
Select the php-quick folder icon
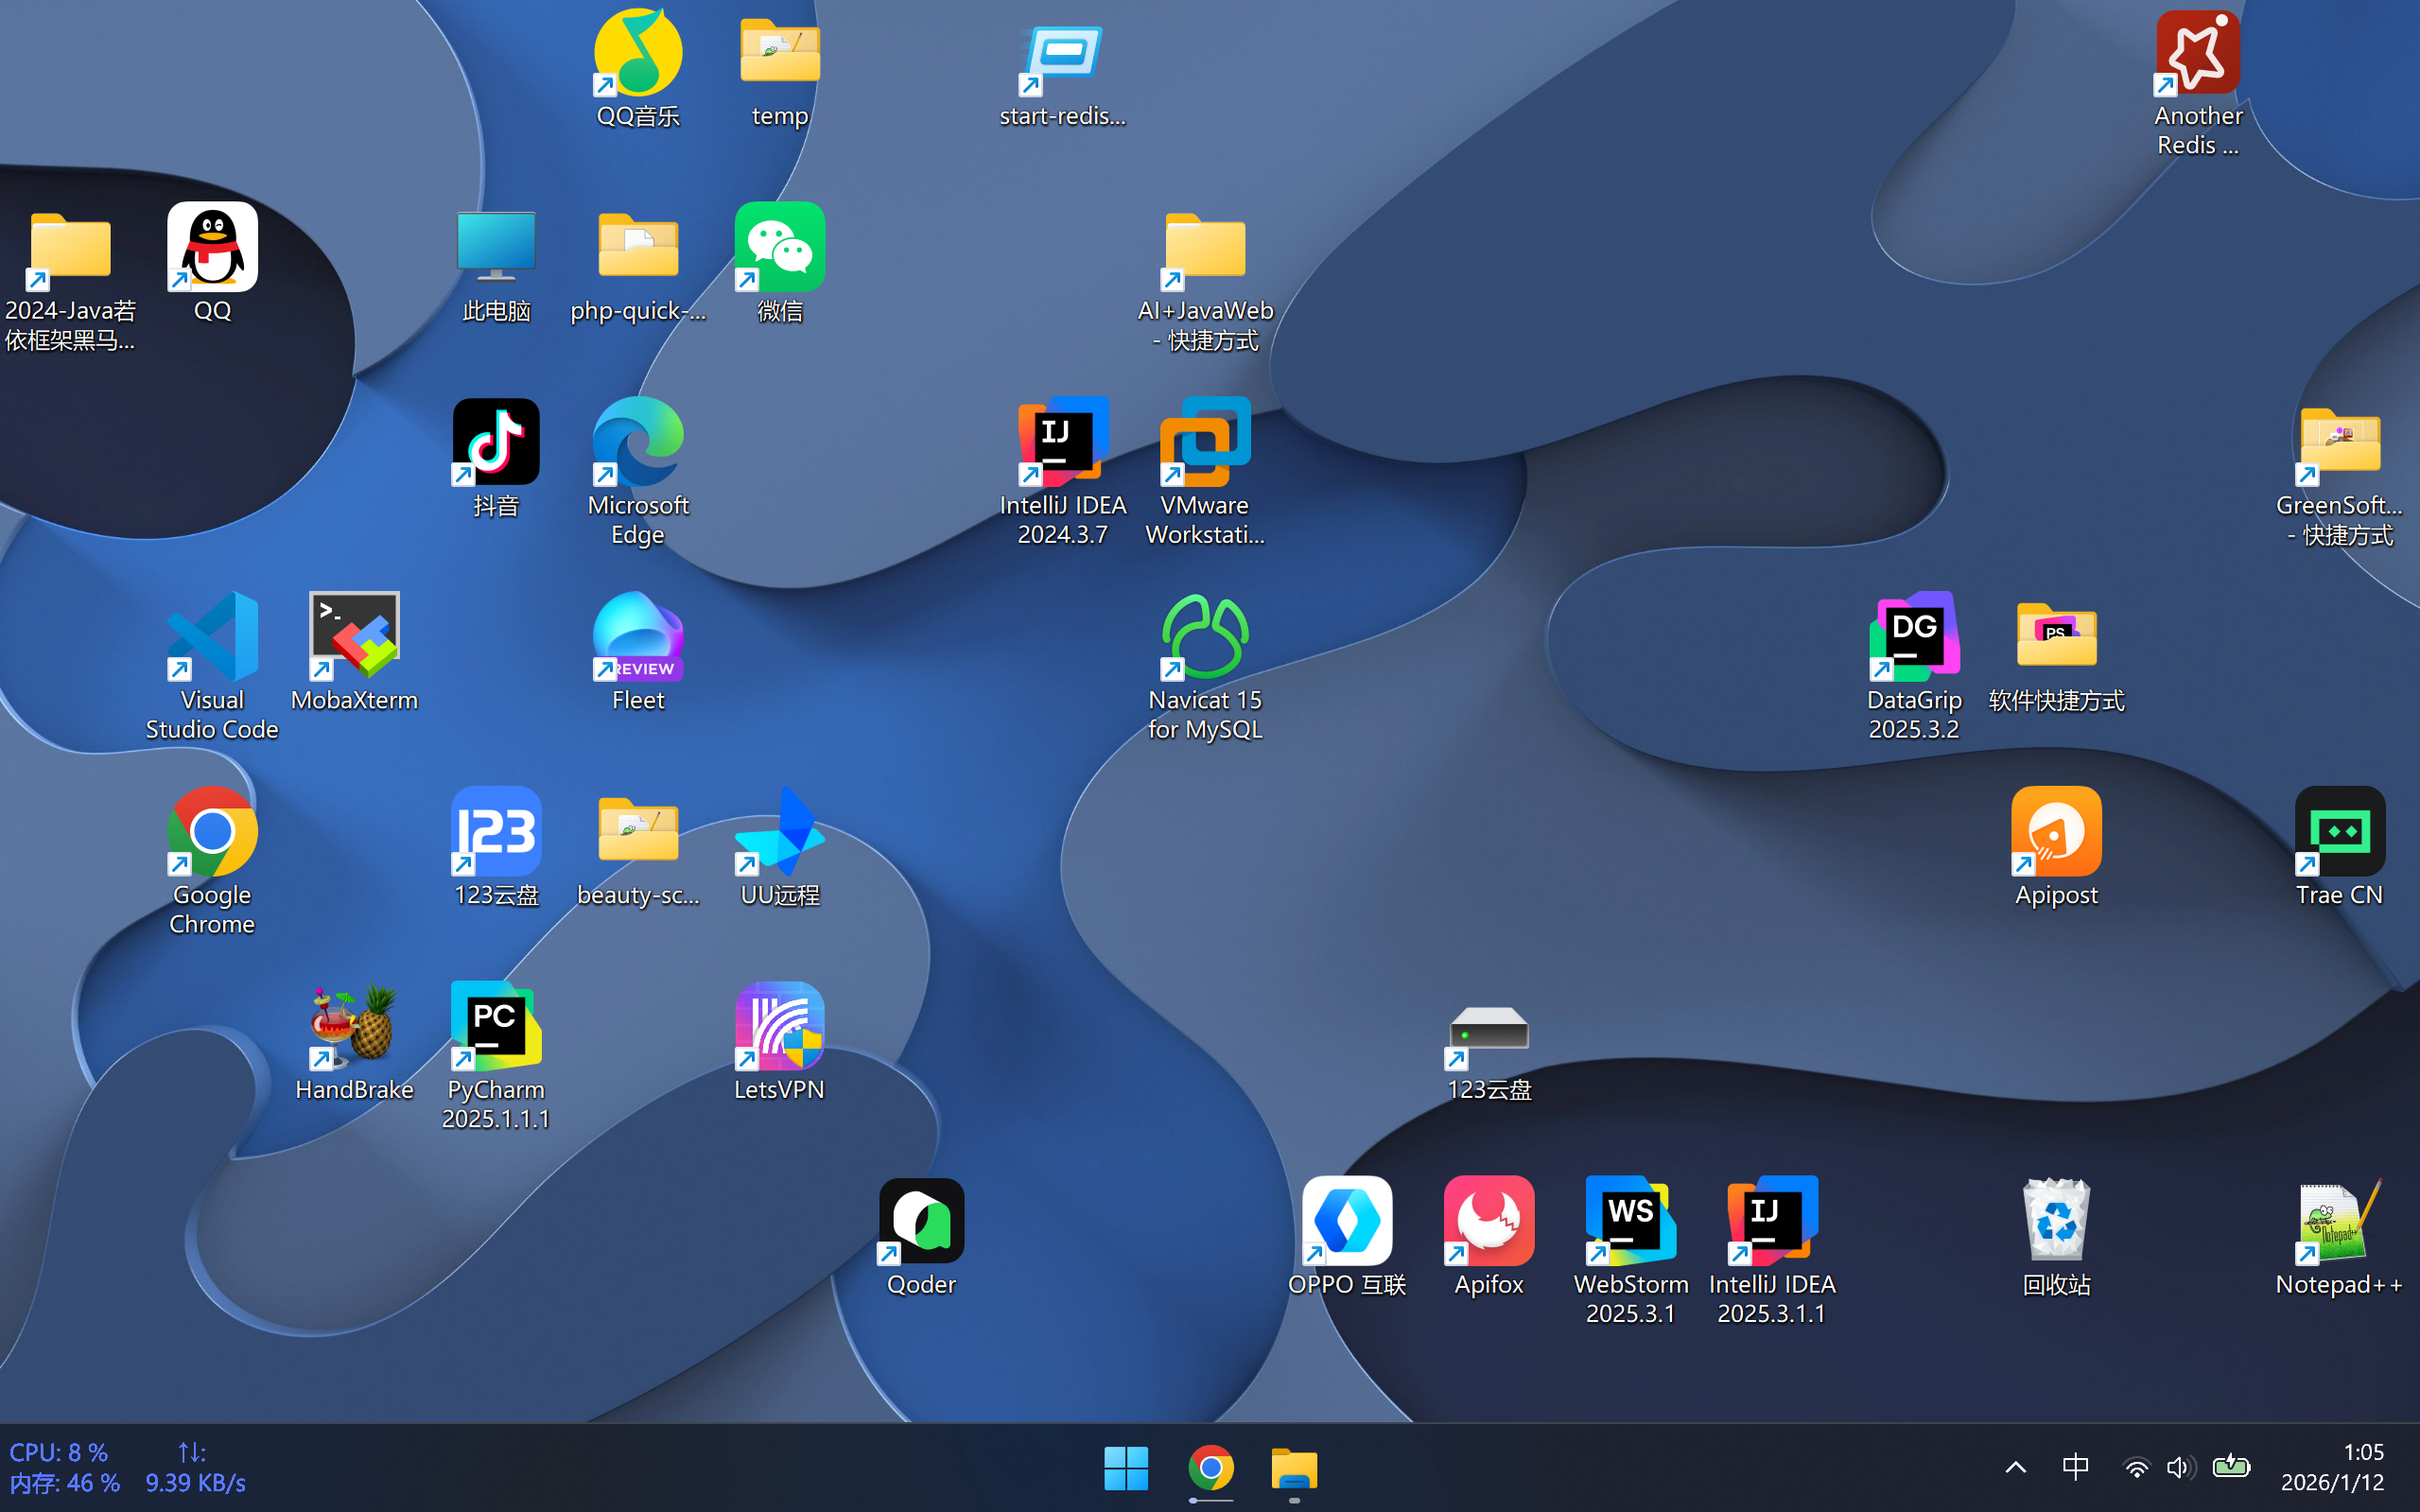click(638, 246)
